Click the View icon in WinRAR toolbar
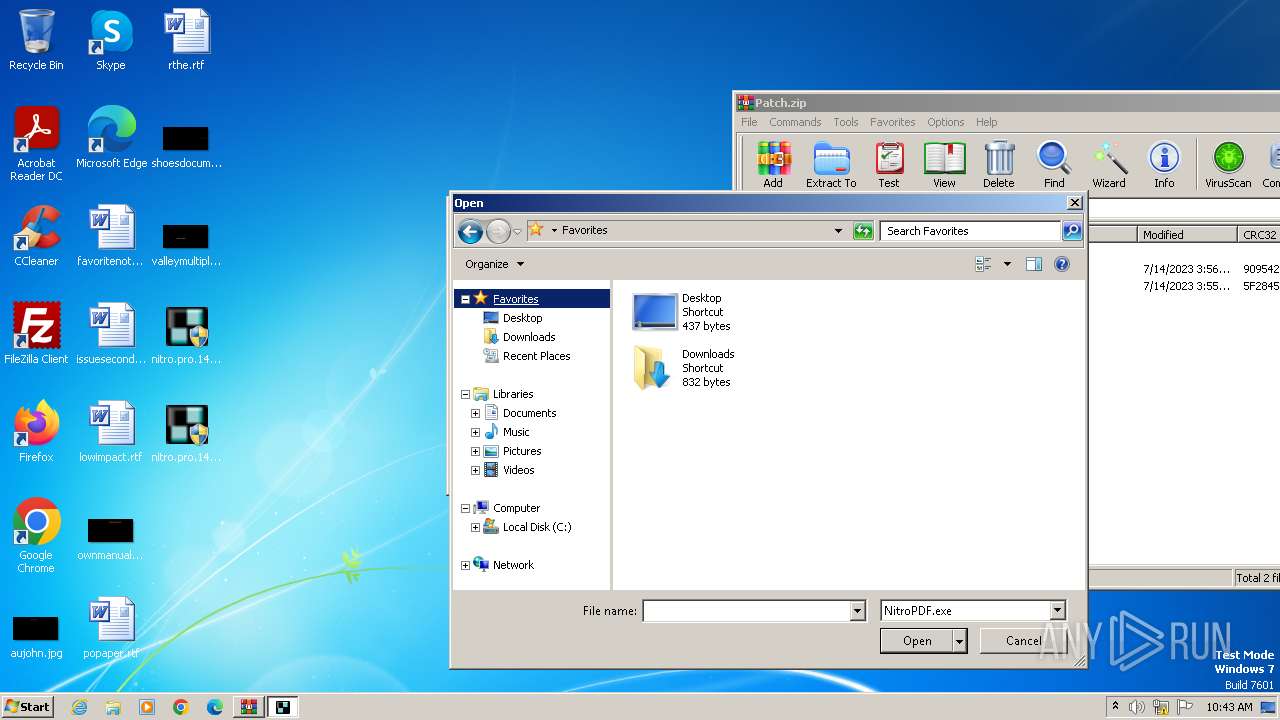The width and height of the screenshot is (1280, 720). pos(944,164)
